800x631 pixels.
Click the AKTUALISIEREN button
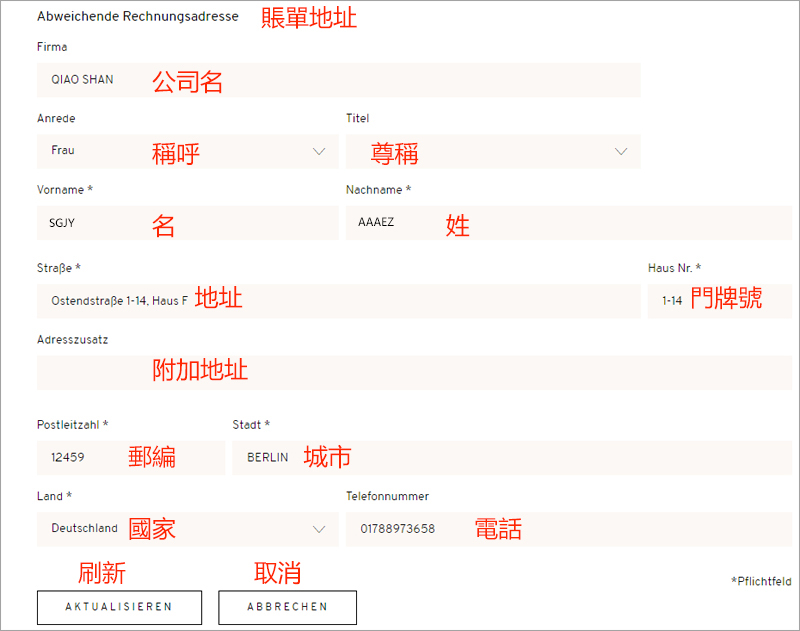[119, 607]
